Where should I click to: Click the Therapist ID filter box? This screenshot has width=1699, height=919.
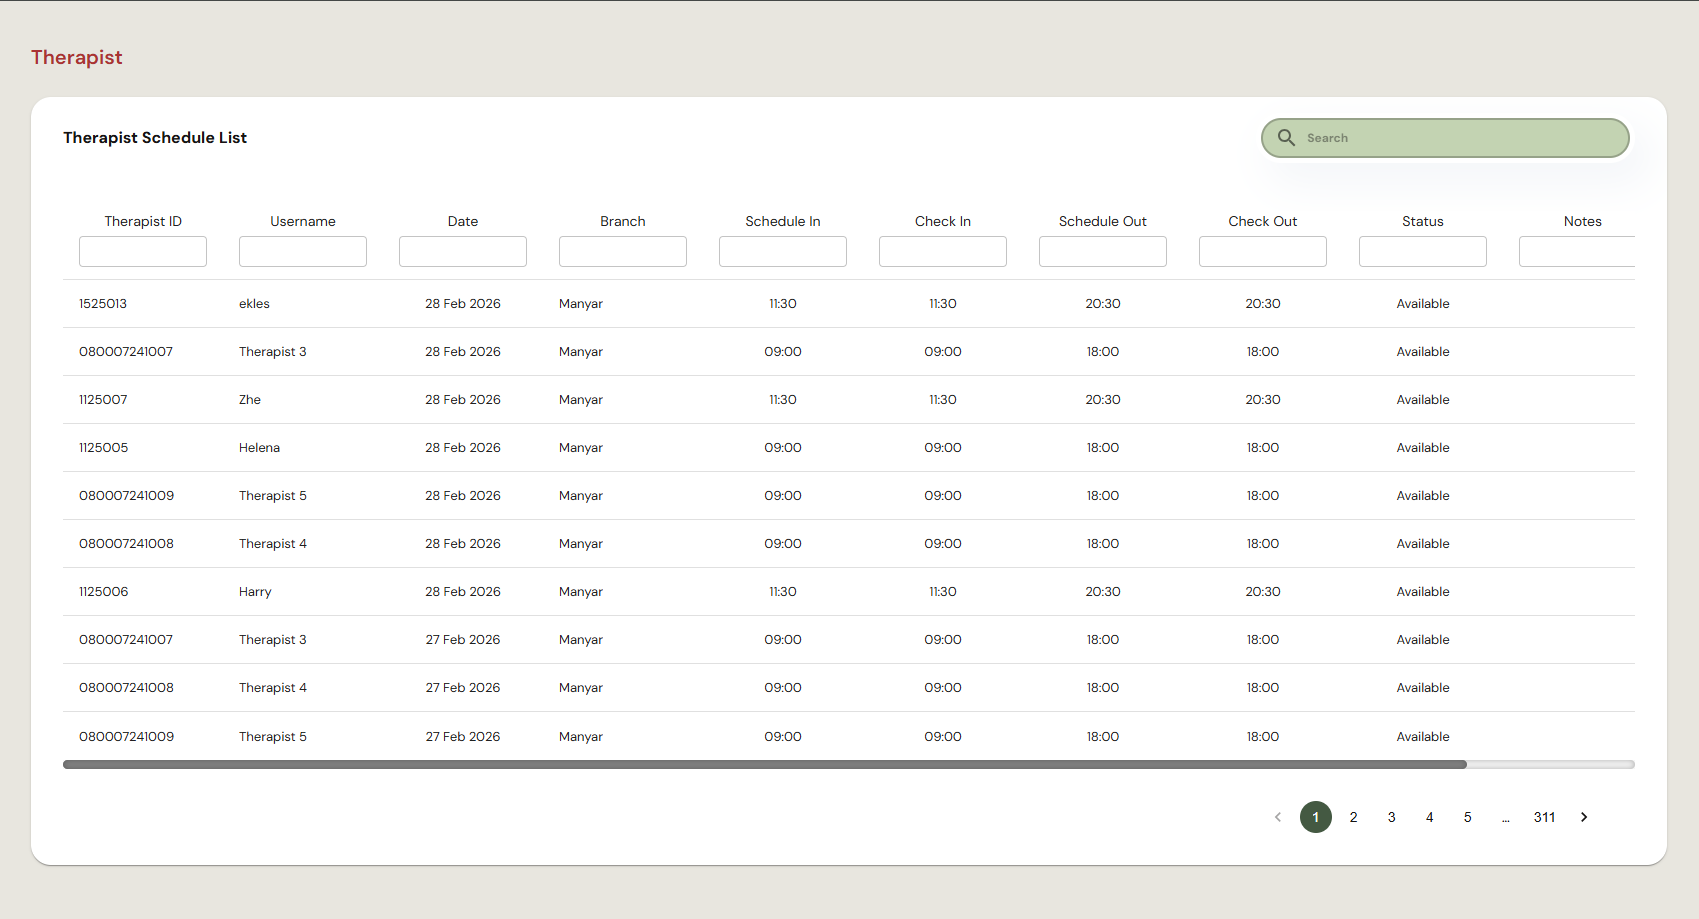pos(143,251)
